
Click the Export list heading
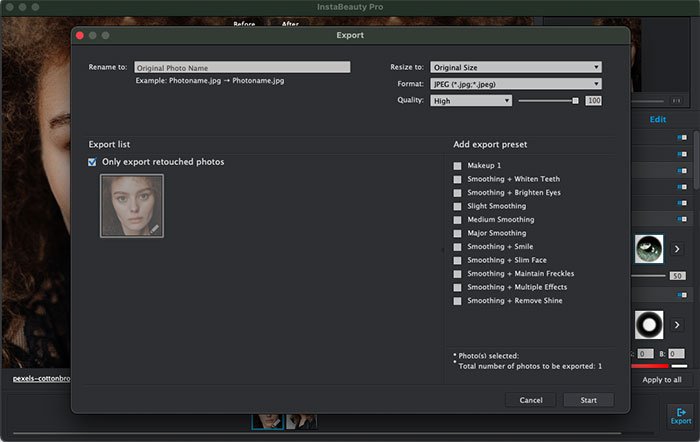[109, 144]
